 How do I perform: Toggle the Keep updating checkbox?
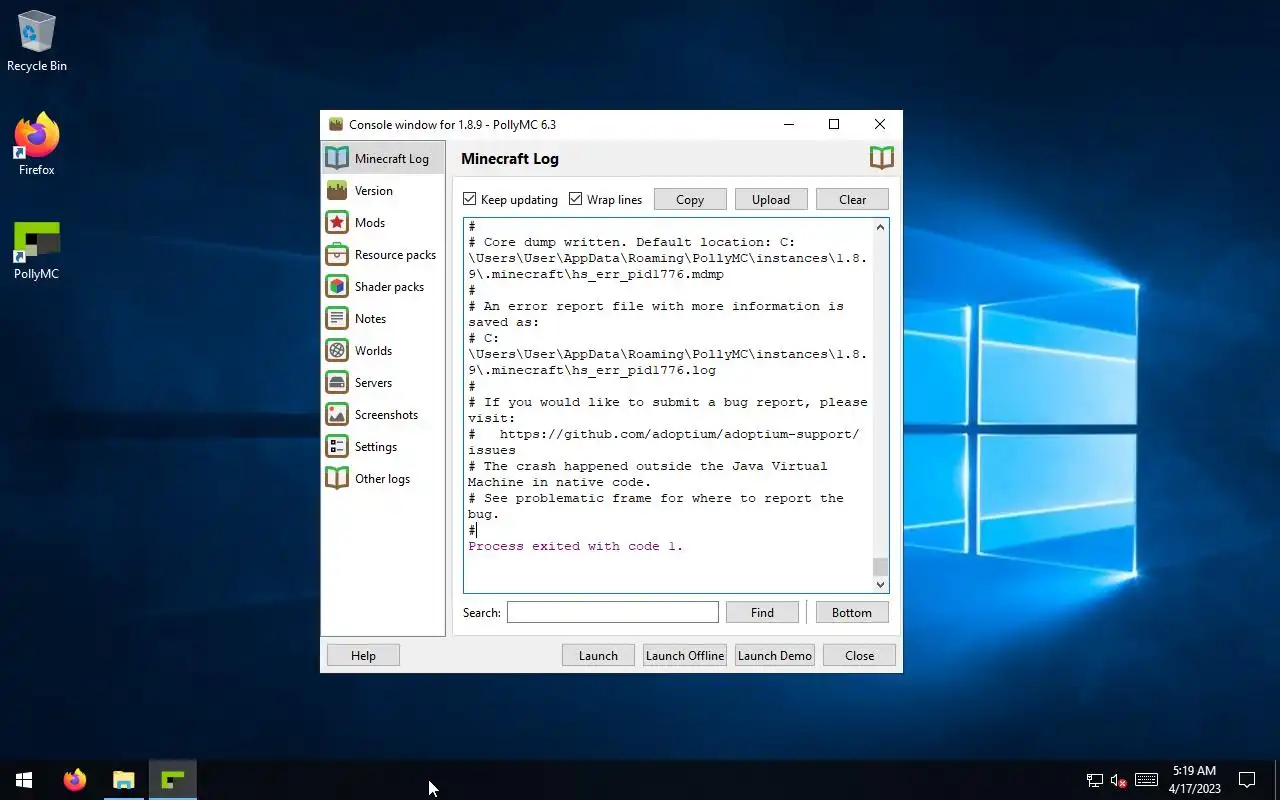[469, 199]
